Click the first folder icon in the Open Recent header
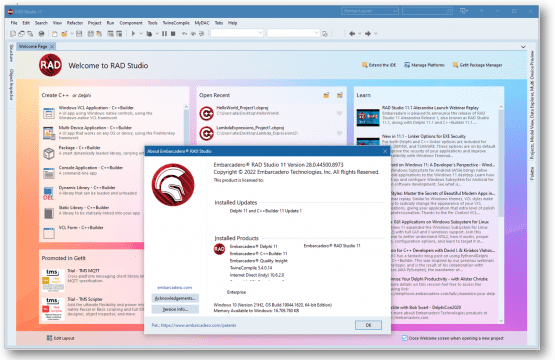 click(x=326, y=95)
